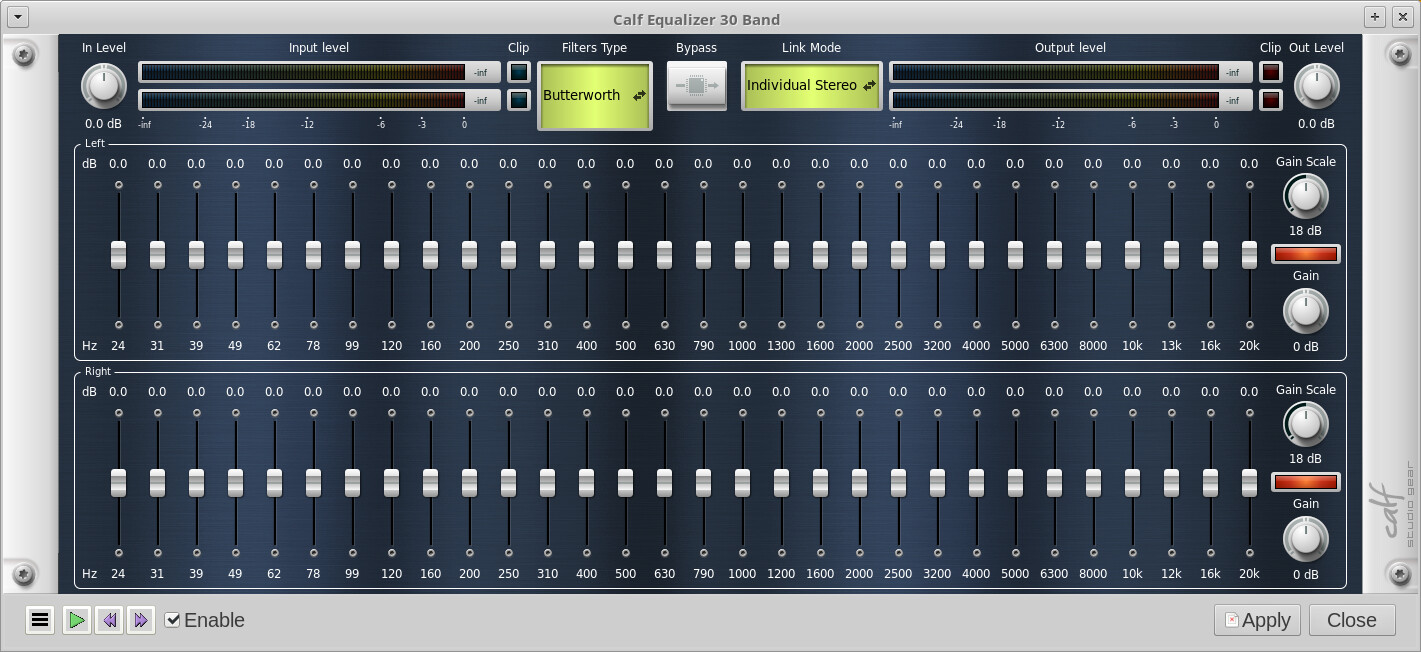Click the Left channel 1300 frequency label
This screenshot has width=1421, height=652.
coord(781,346)
